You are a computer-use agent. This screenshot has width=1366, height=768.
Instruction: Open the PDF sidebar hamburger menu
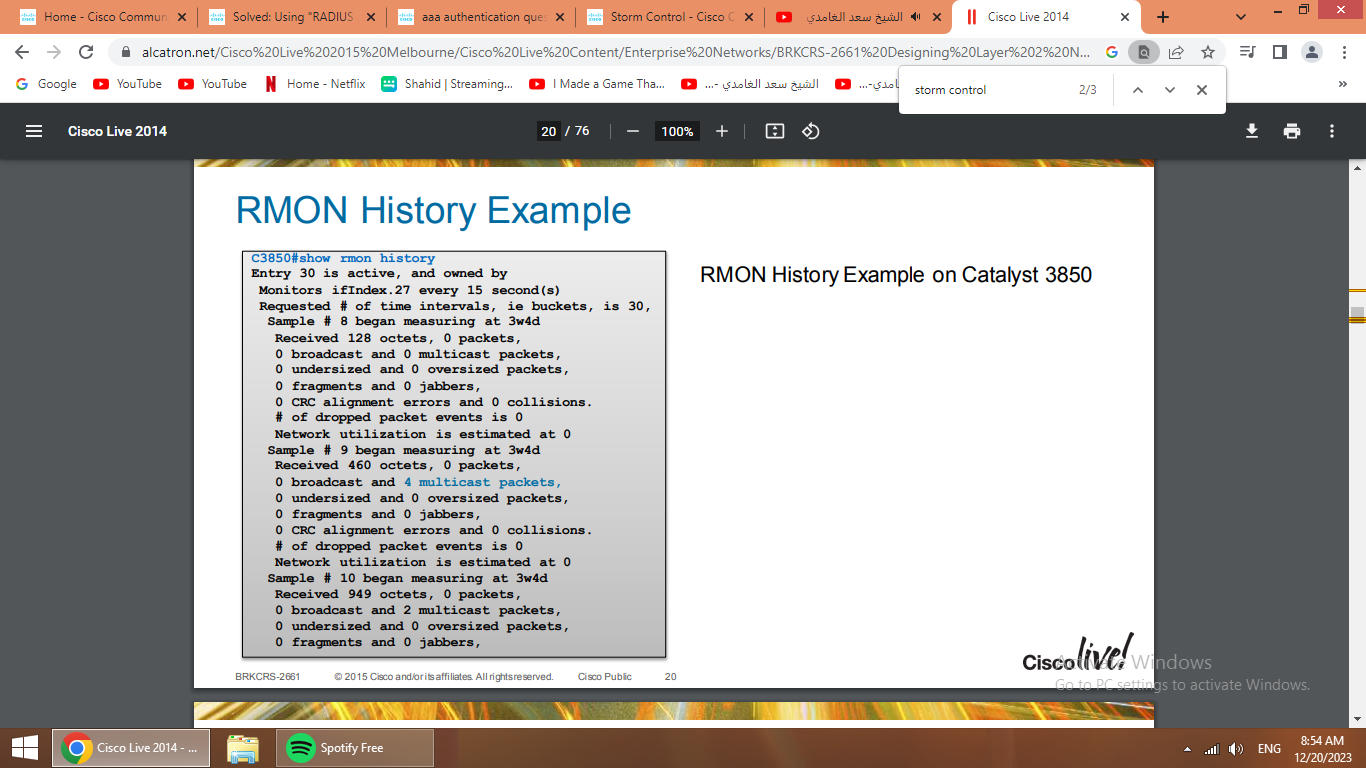34,131
